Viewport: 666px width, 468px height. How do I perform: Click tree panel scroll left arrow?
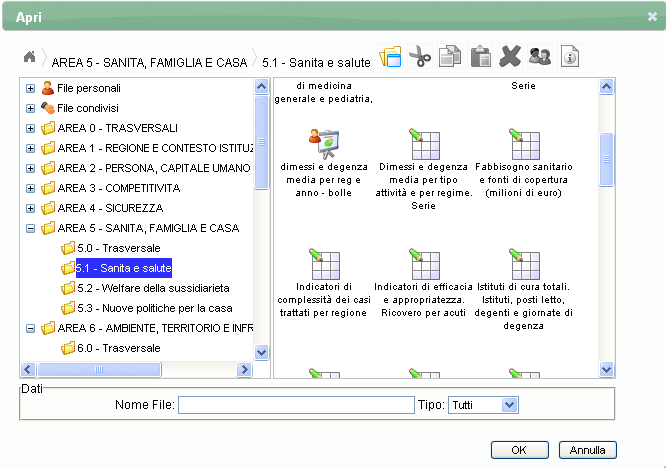(x=28, y=369)
